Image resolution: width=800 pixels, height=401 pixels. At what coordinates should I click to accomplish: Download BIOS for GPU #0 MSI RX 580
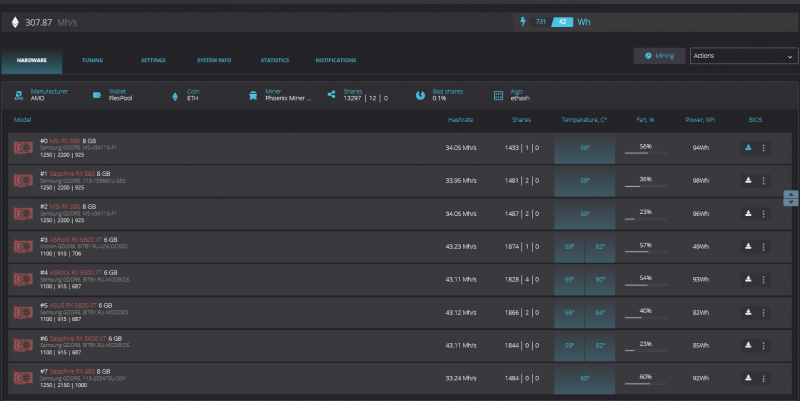click(x=748, y=148)
